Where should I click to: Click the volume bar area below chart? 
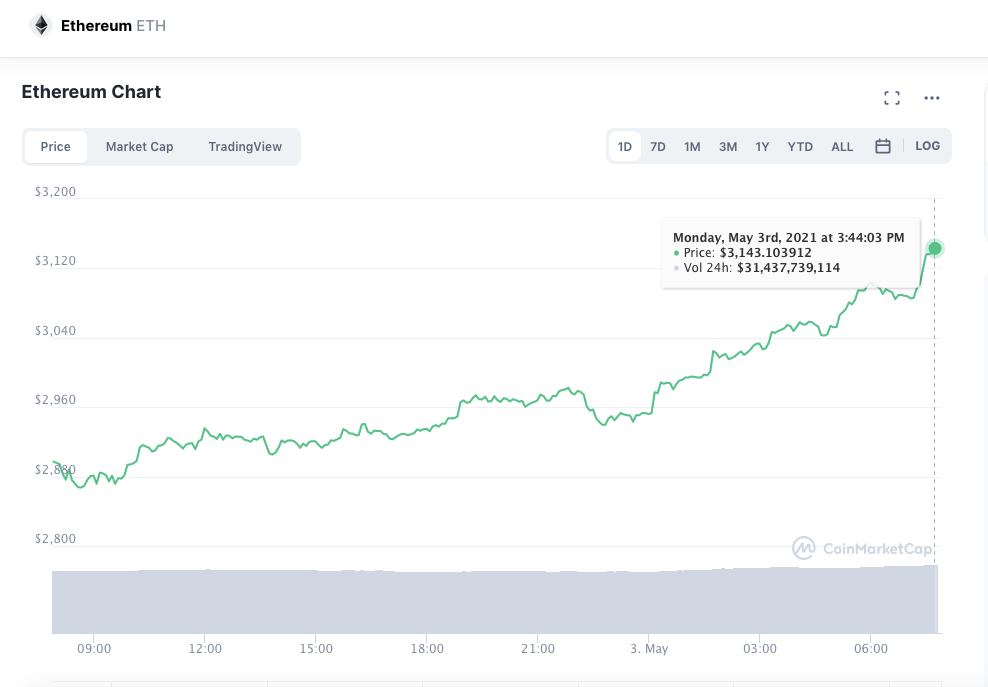click(495, 600)
